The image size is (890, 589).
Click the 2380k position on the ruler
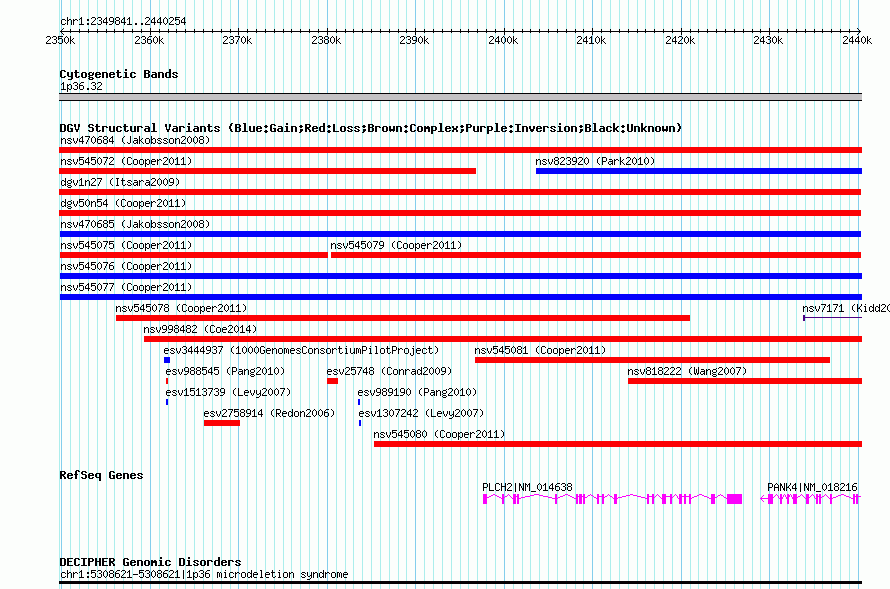pos(326,40)
